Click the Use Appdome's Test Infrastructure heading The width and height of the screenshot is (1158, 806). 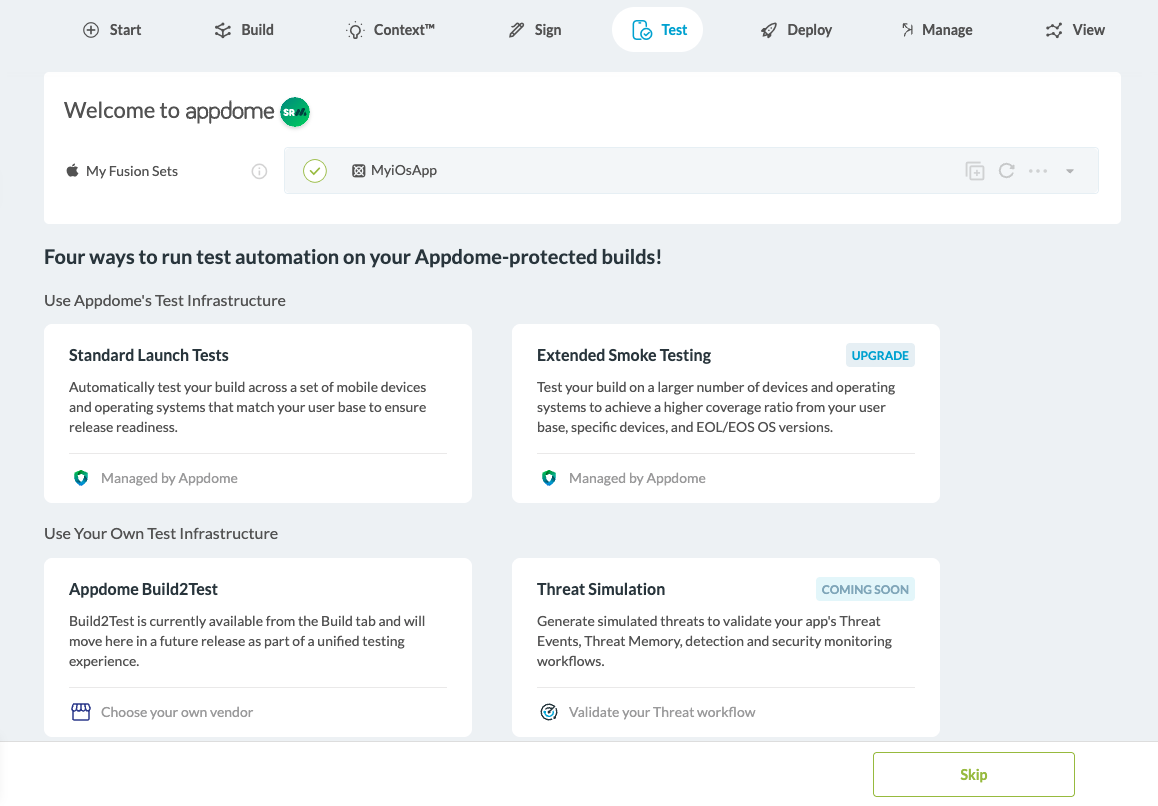click(165, 301)
